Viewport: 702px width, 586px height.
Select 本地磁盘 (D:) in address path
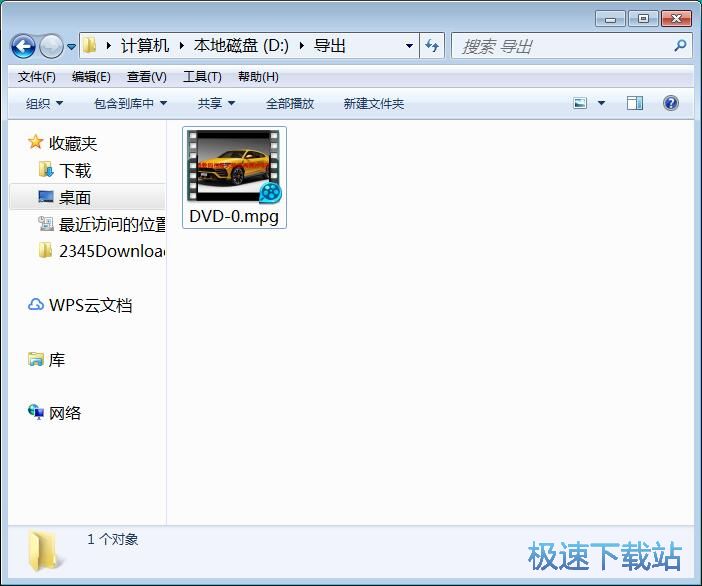tap(241, 46)
